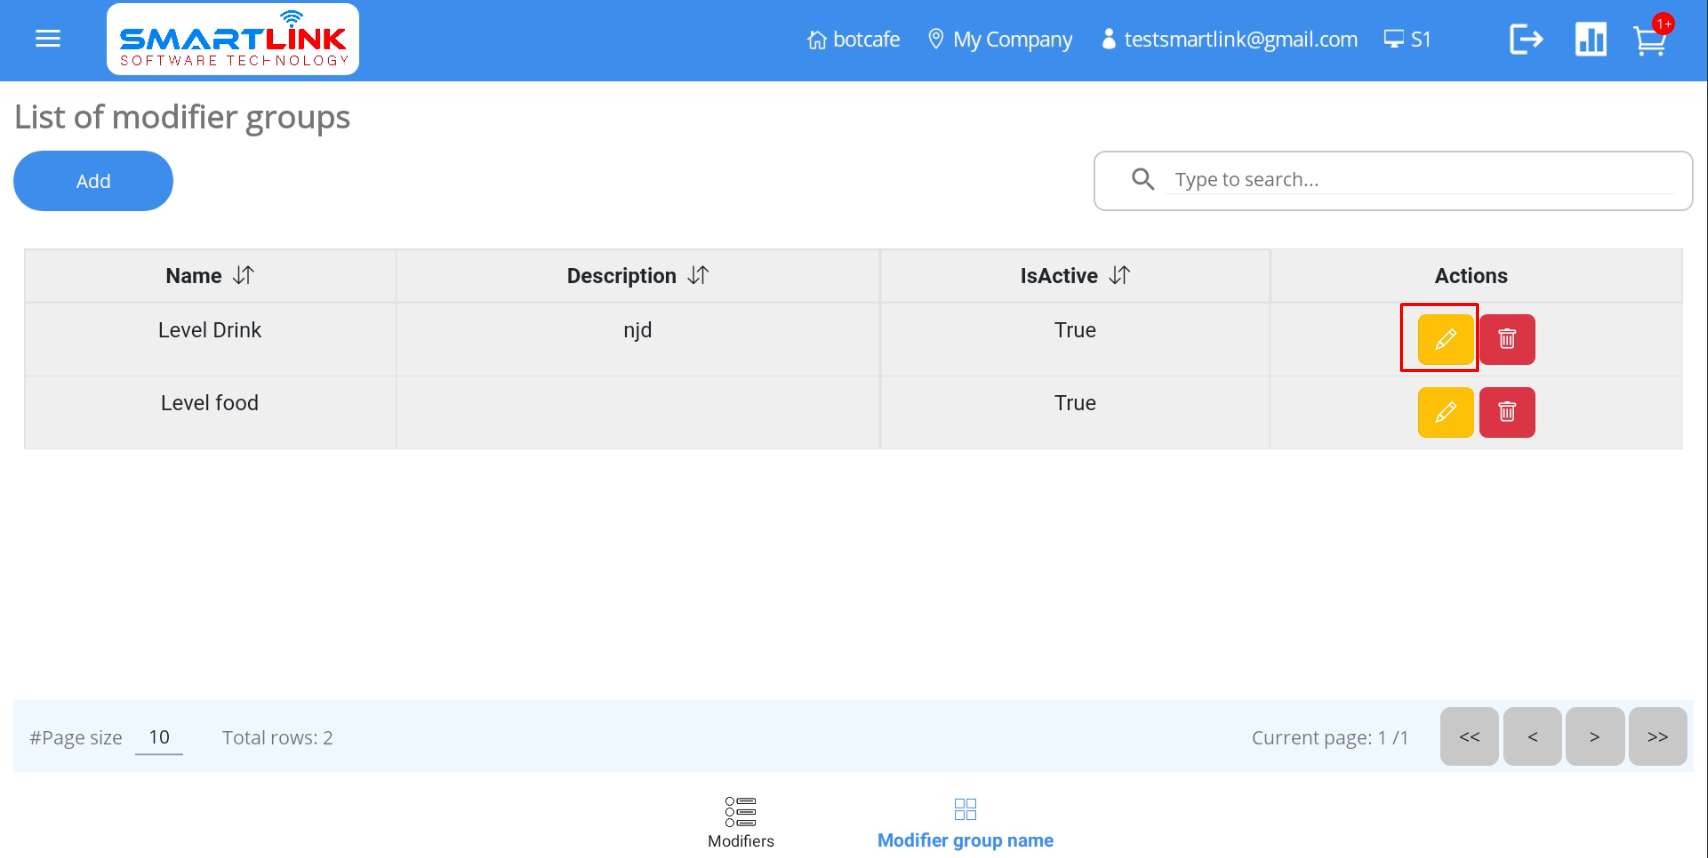Switch to the Modifiers tab
This screenshot has height=858, width=1708.
(x=740, y=822)
